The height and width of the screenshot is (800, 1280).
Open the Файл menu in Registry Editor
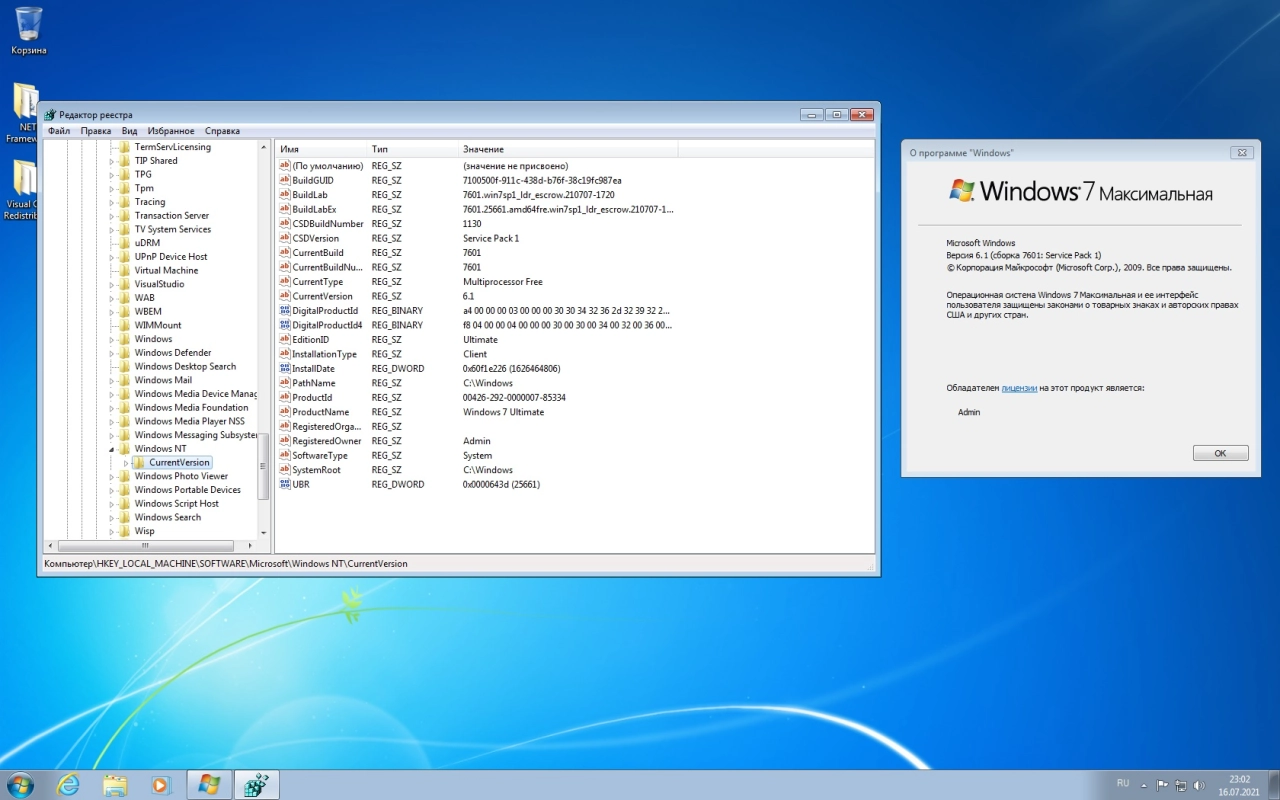pyautogui.click(x=58, y=131)
